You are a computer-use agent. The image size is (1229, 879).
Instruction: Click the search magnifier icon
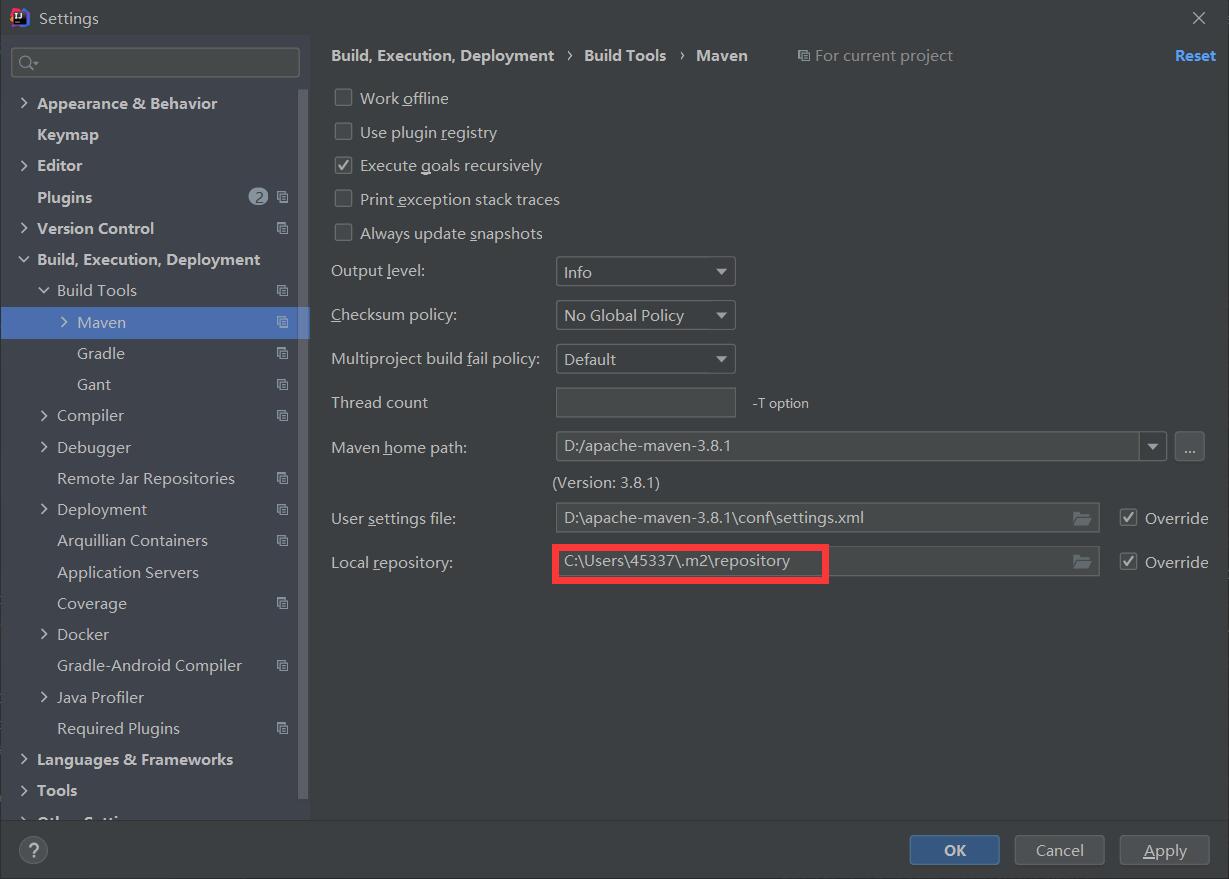click(x=27, y=62)
